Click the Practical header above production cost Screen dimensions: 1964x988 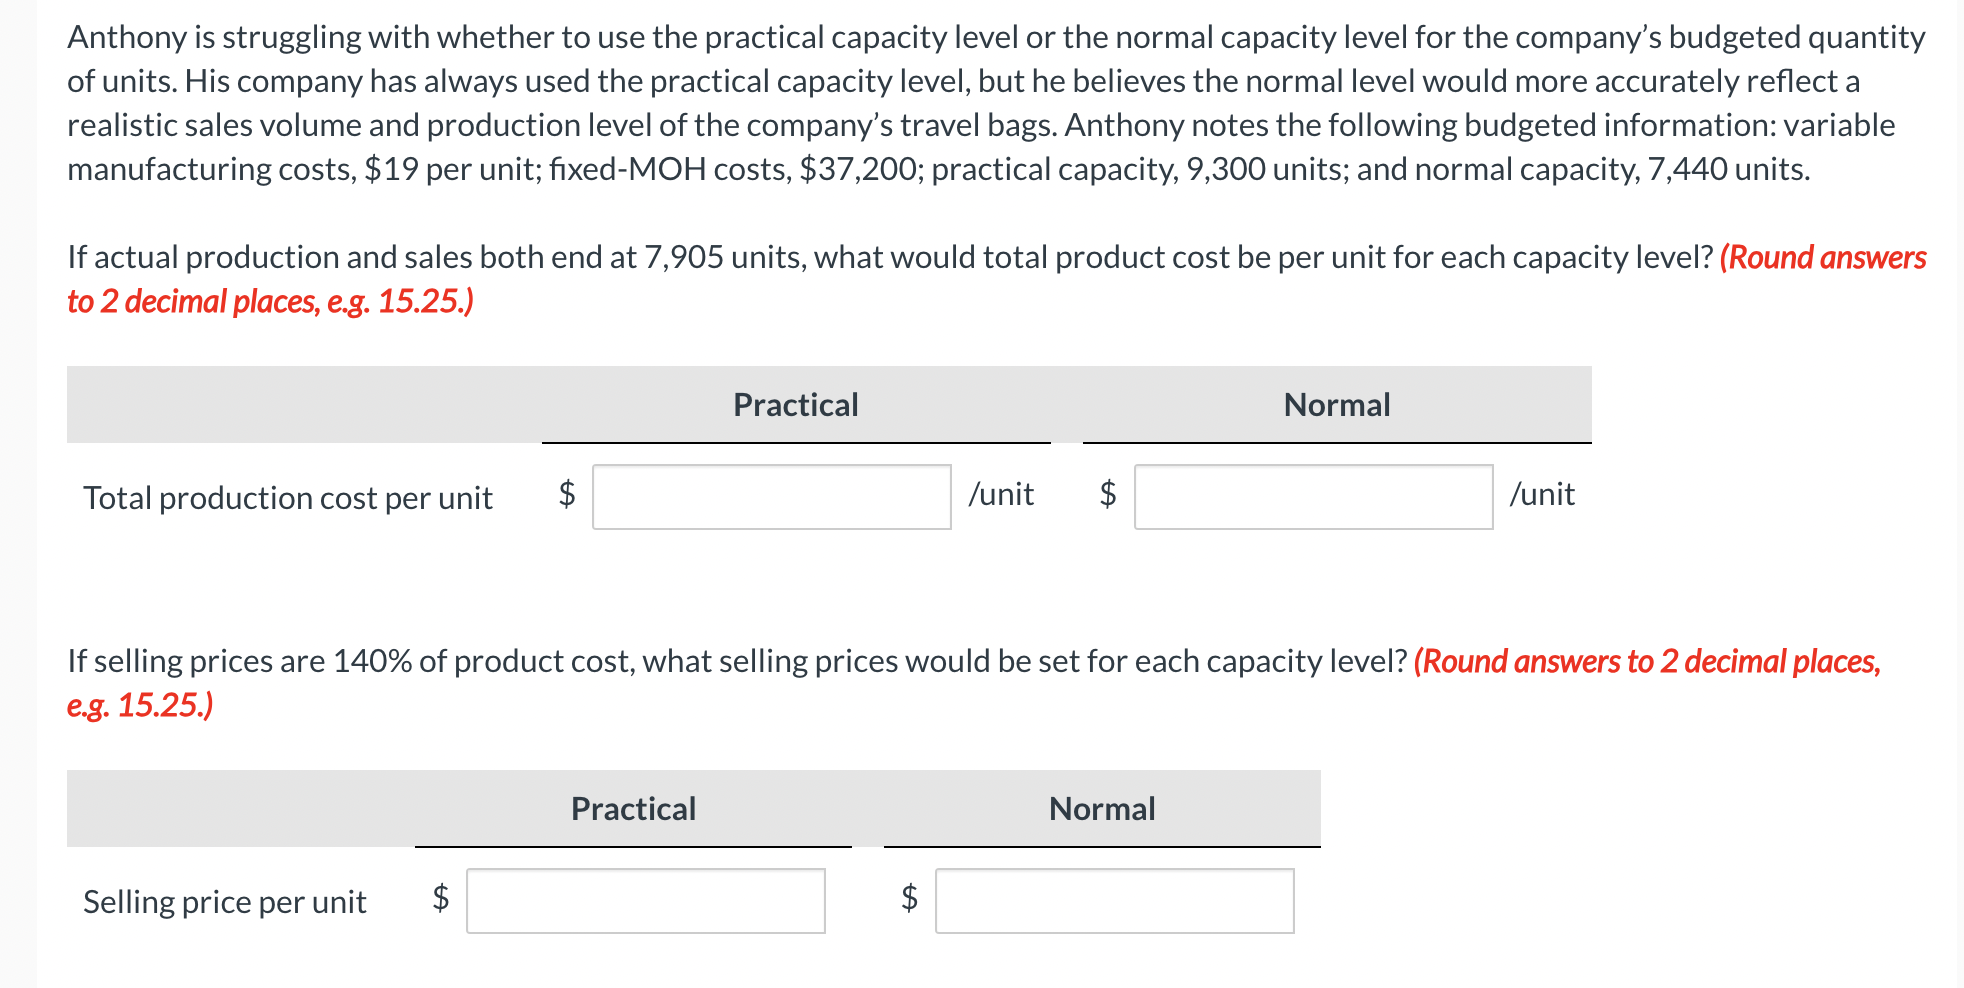(x=795, y=405)
